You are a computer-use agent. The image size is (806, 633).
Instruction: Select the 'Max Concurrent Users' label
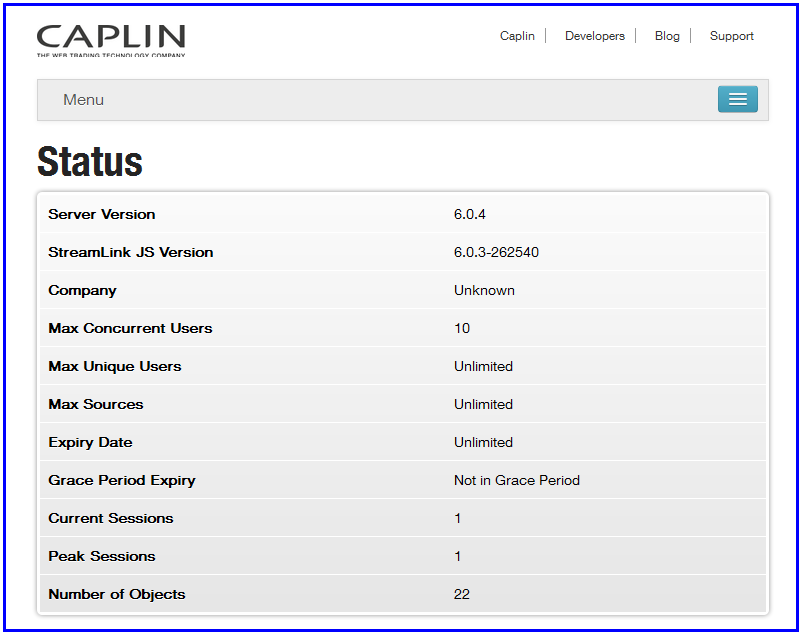coord(130,328)
